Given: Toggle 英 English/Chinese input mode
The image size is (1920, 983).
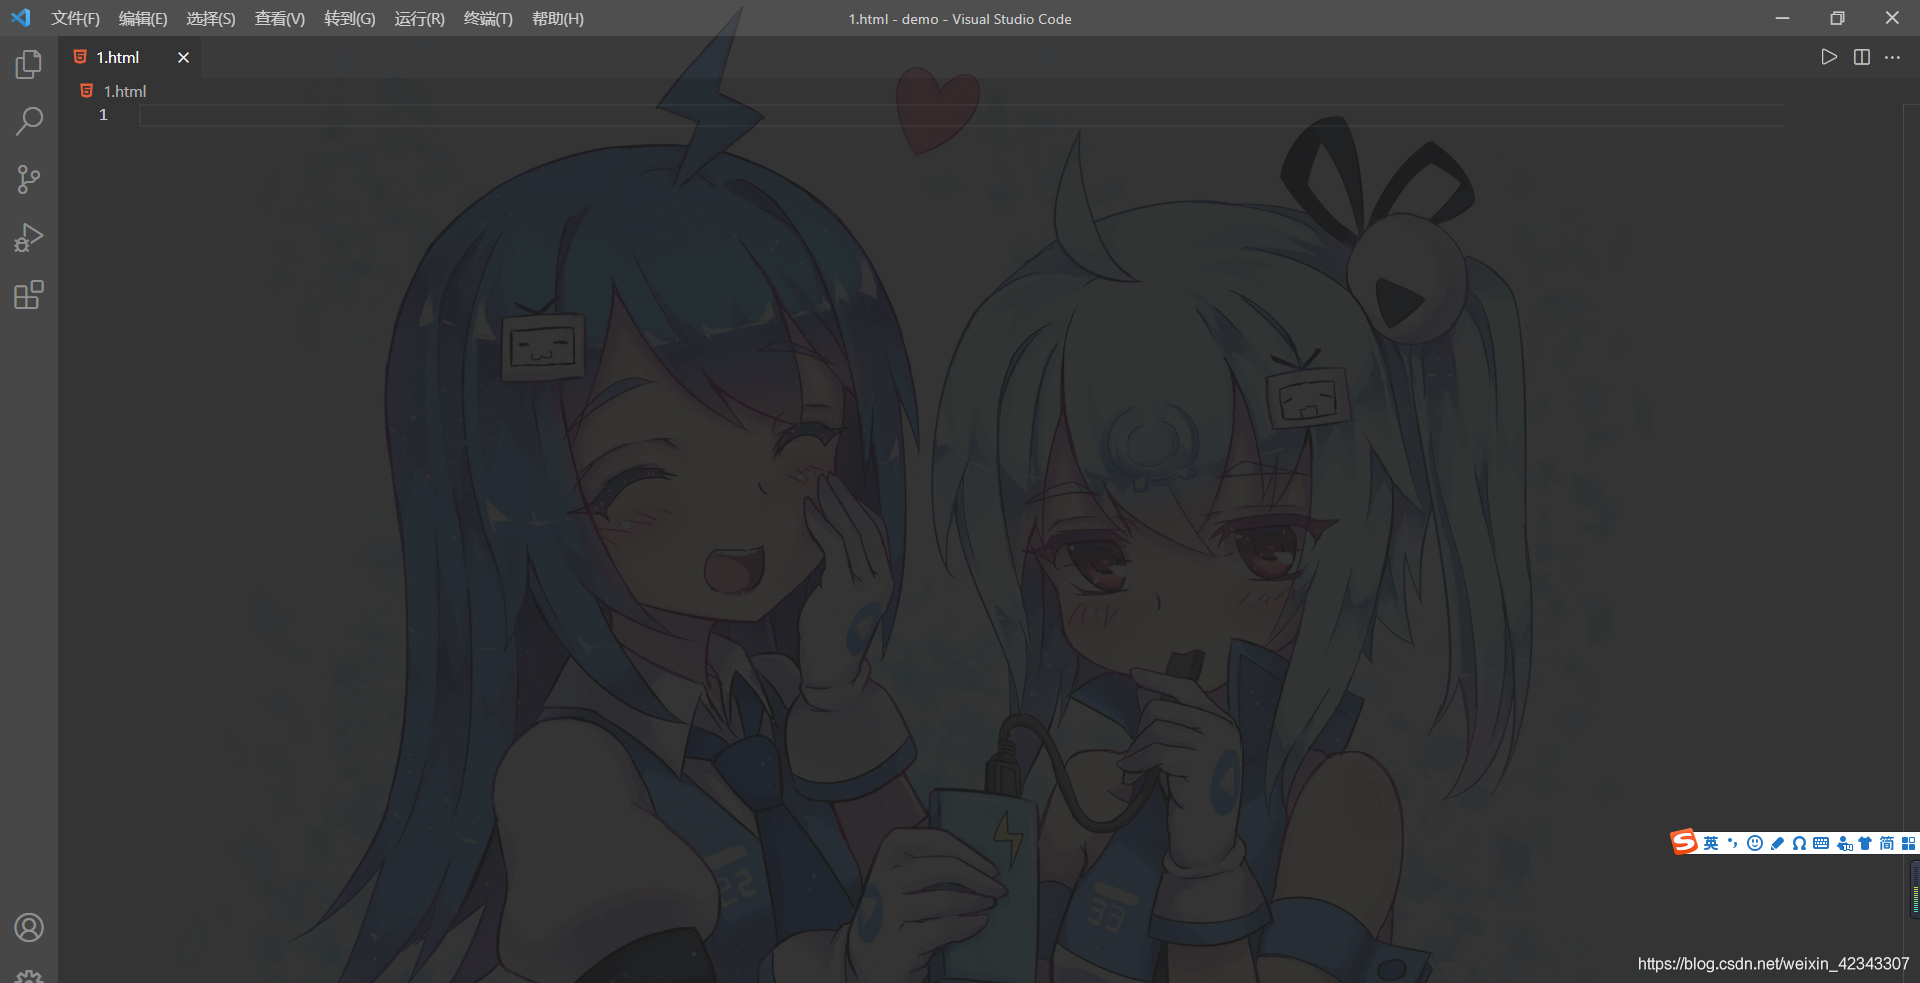Looking at the screenshot, I should (1711, 843).
